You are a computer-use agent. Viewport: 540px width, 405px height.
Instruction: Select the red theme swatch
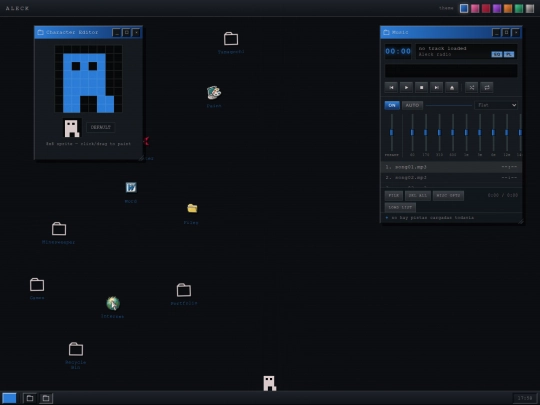tap(486, 9)
